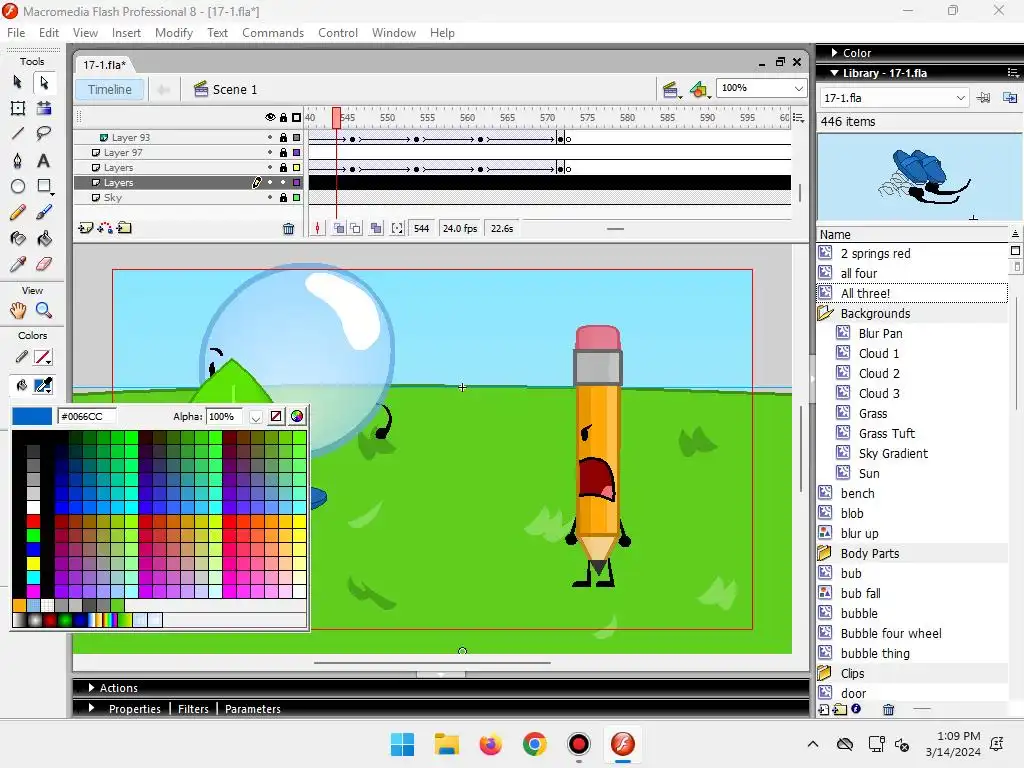Image resolution: width=1024 pixels, height=768 pixels.
Task: Switch to the Filters tab
Action: [x=193, y=709]
